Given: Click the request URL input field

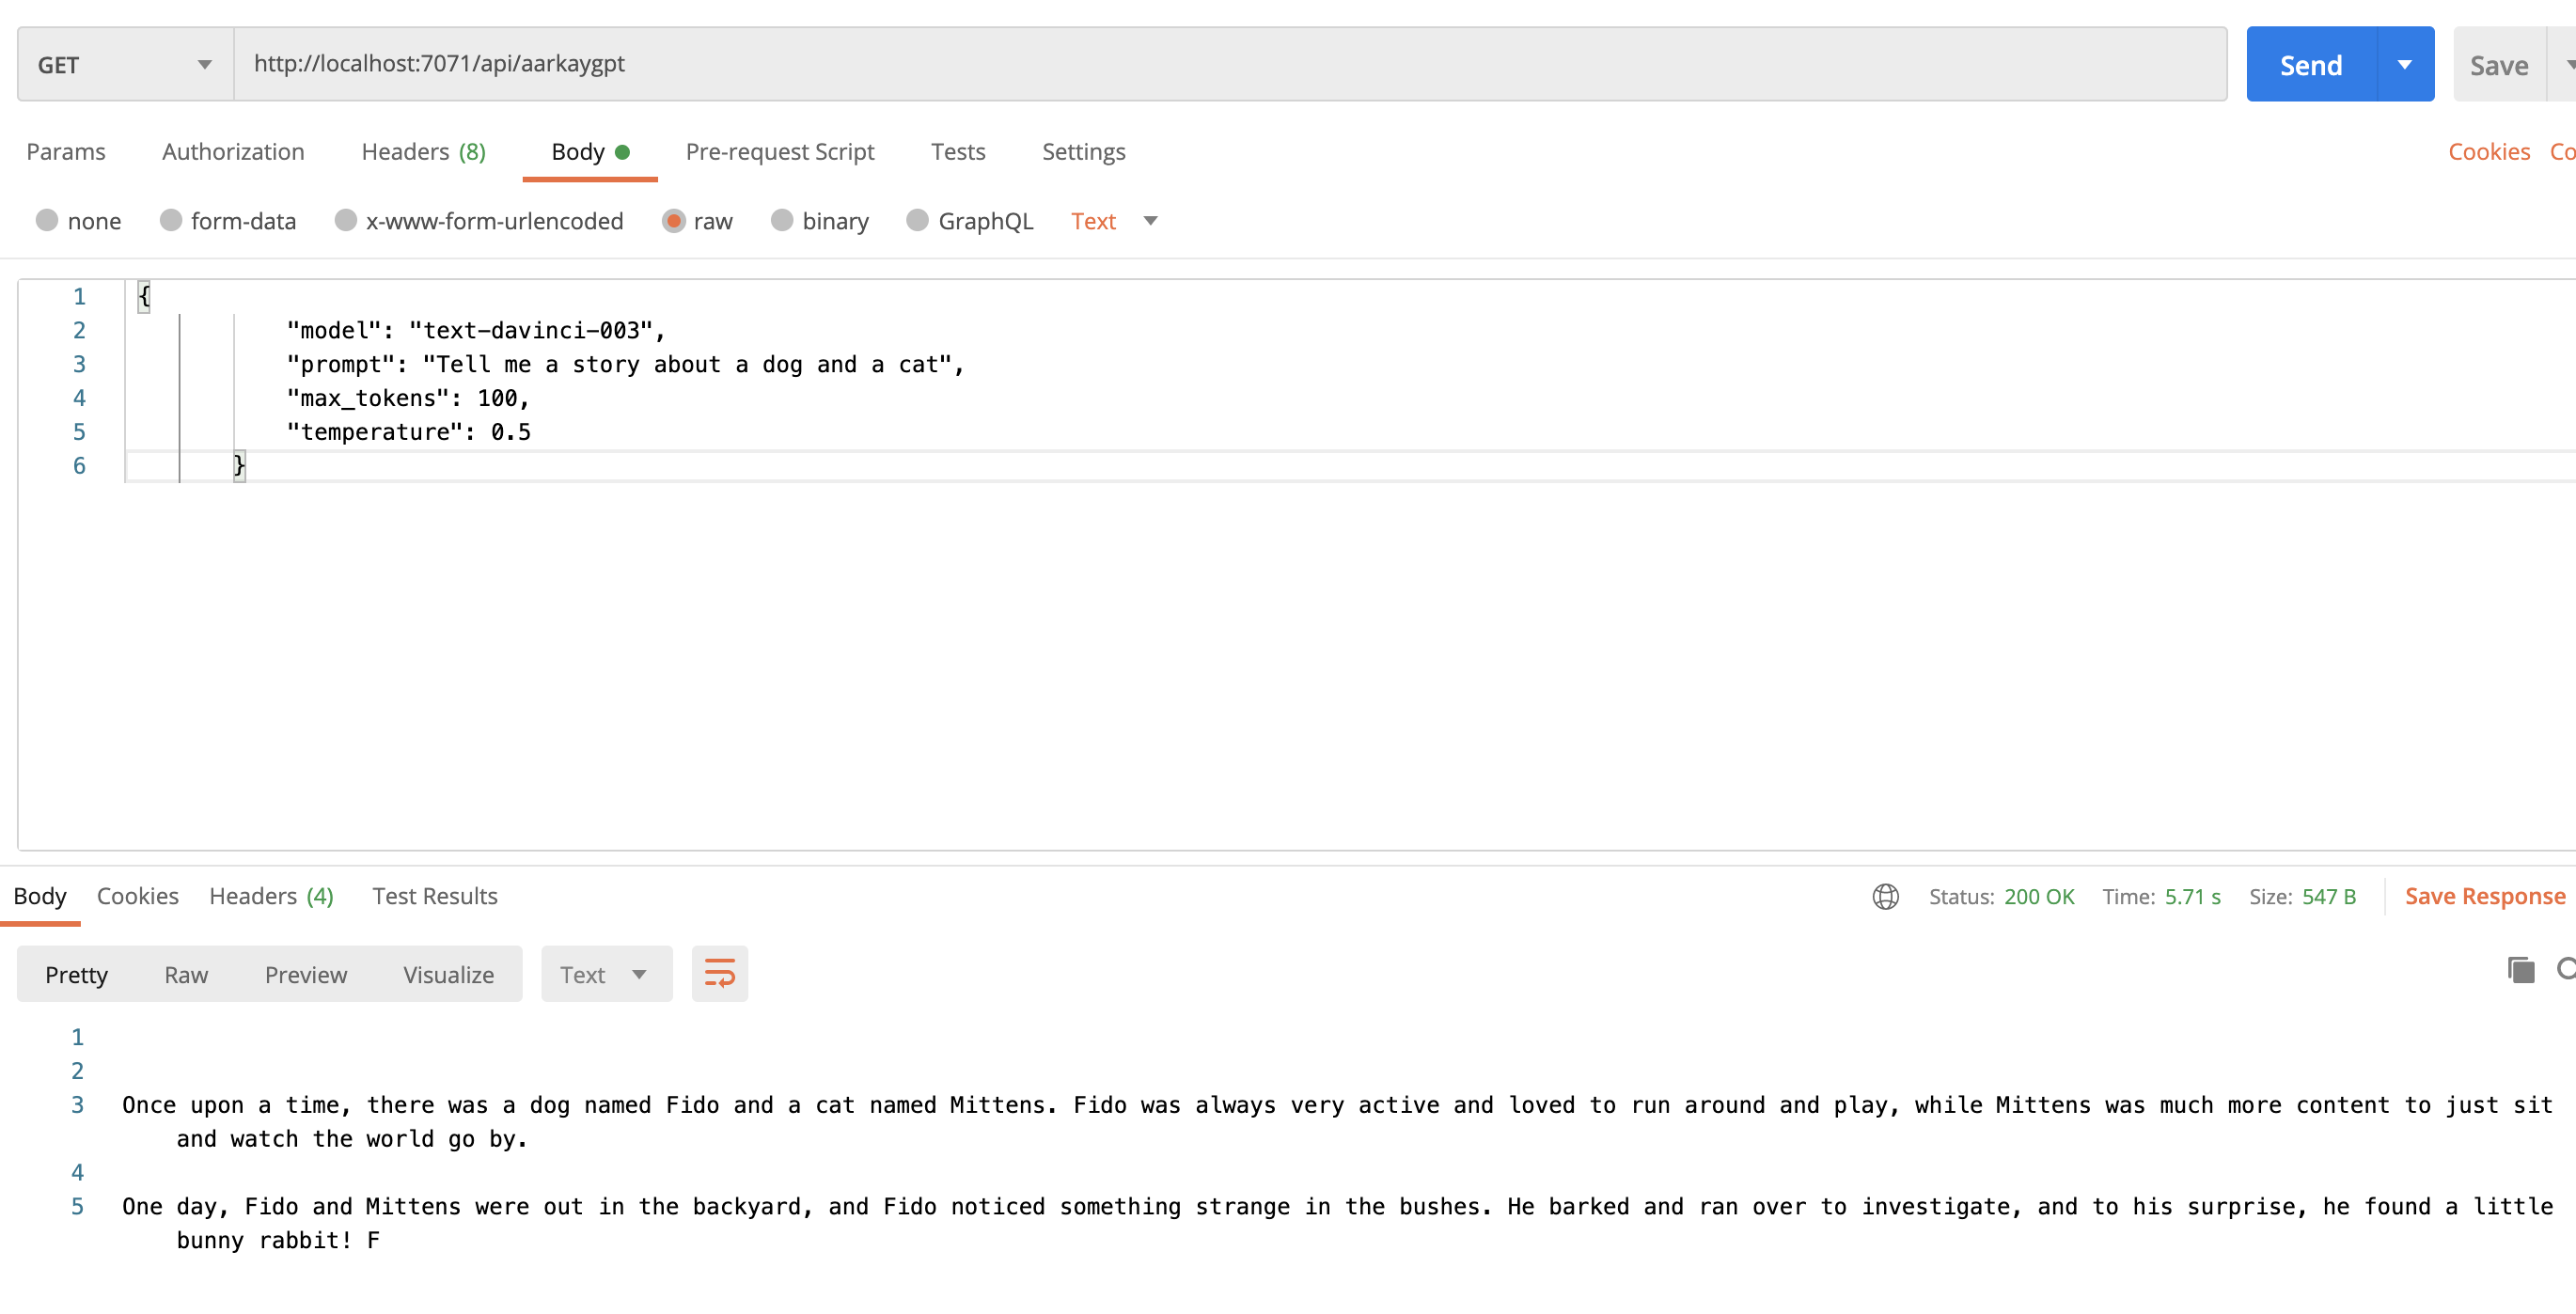Looking at the screenshot, I should [1230, 64].
